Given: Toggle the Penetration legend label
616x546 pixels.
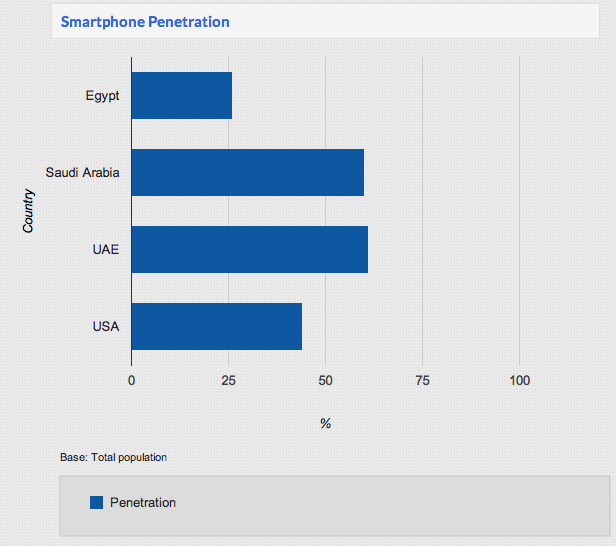Looking at the screenshot, I should (x=143, y=502).
